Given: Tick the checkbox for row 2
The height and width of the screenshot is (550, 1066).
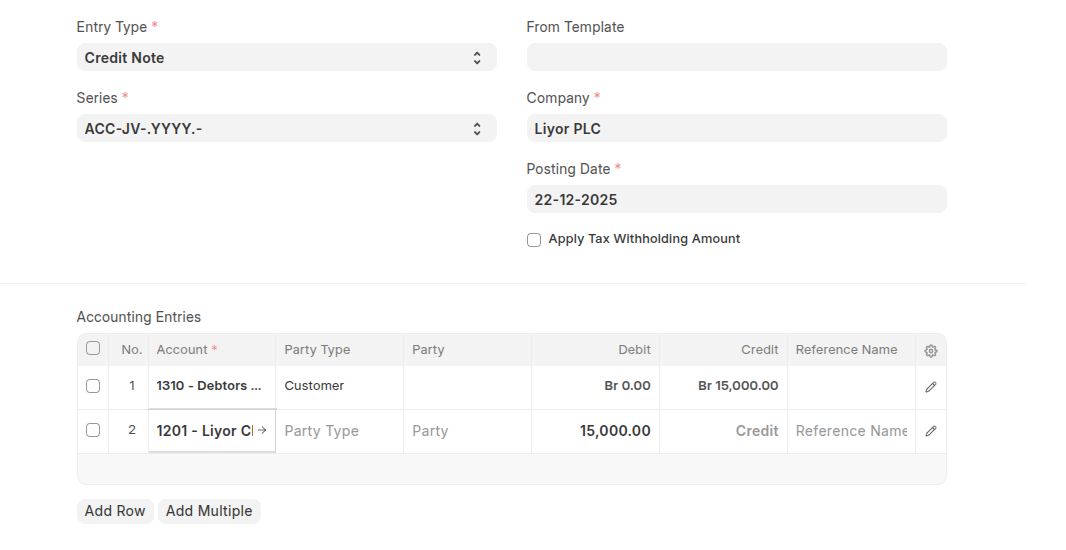Looking at the screenshot, I should click(x=93, y=431).
